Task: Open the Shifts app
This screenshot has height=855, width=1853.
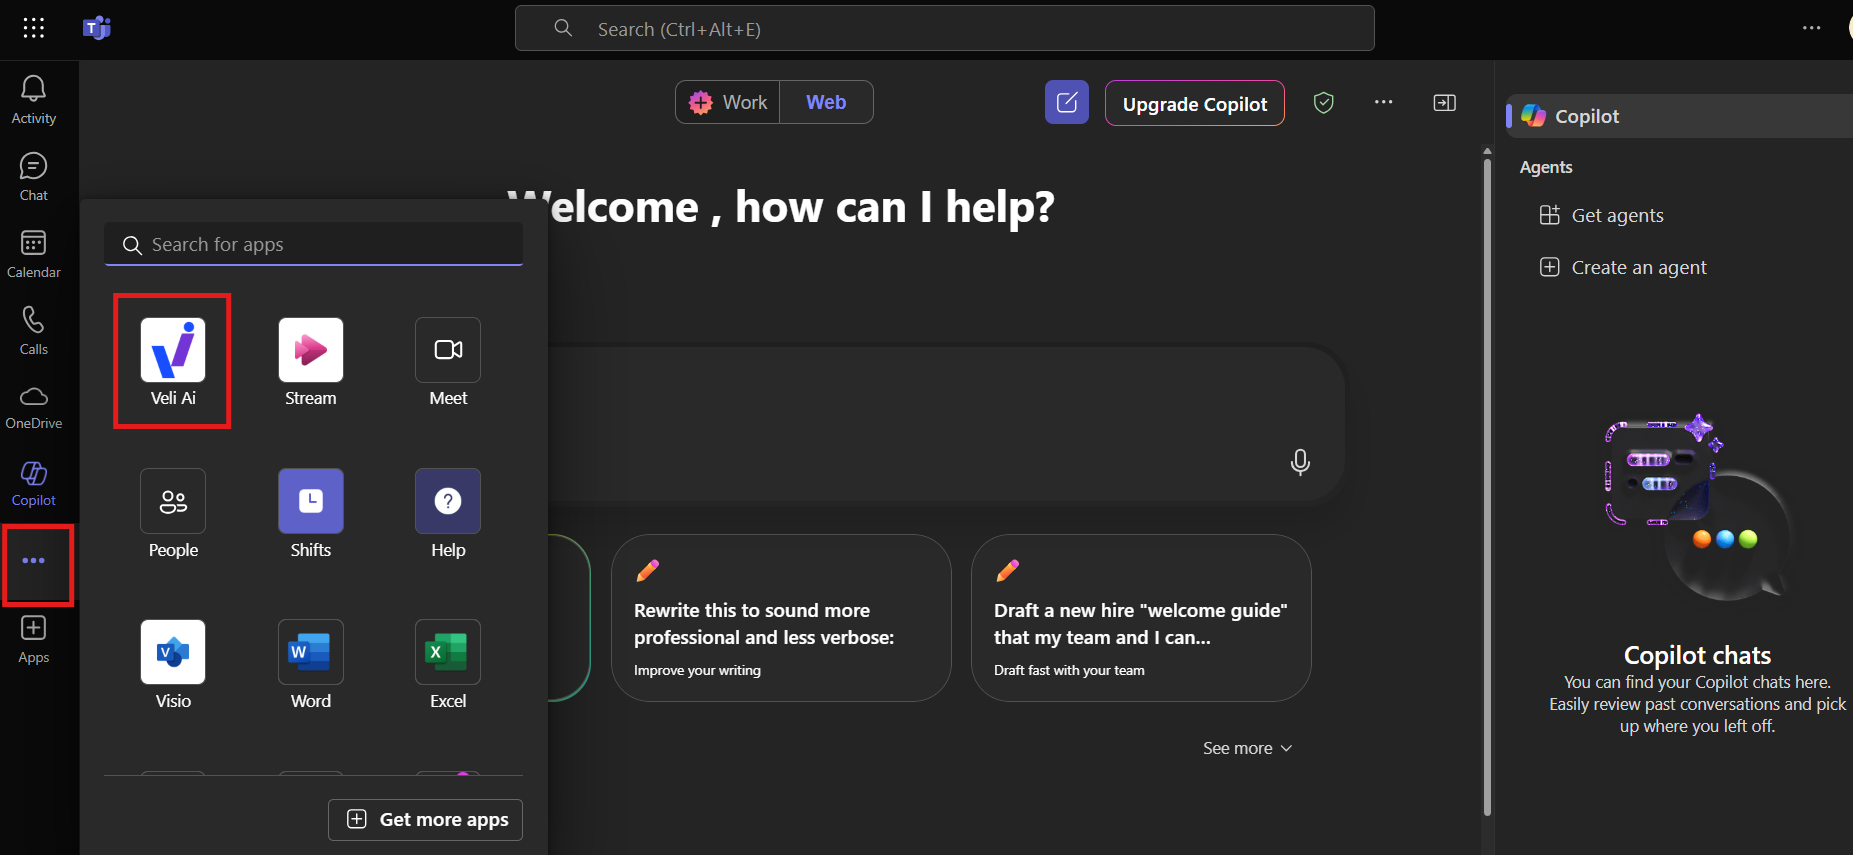Action: tap(311, 514)
